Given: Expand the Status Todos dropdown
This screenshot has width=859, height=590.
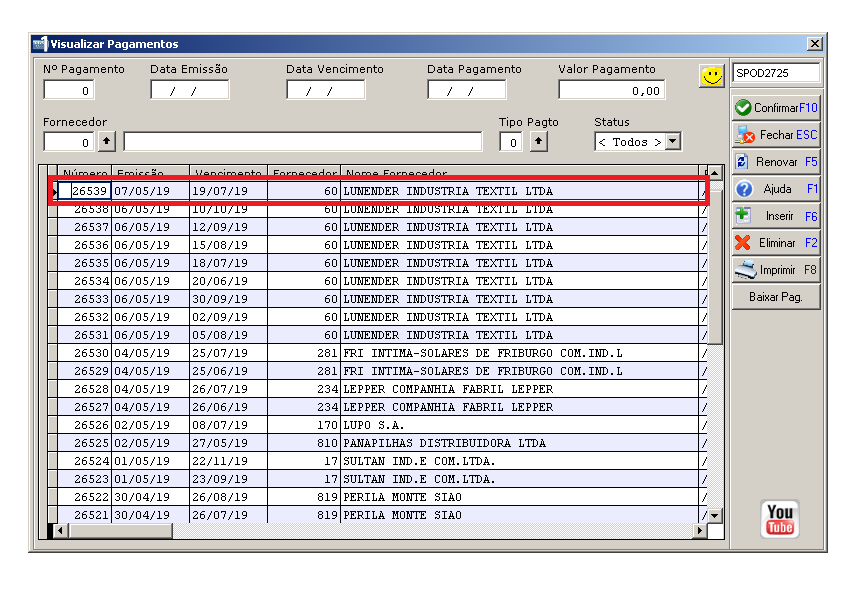Looking at the screenshot, I should [x=673, y=142].
